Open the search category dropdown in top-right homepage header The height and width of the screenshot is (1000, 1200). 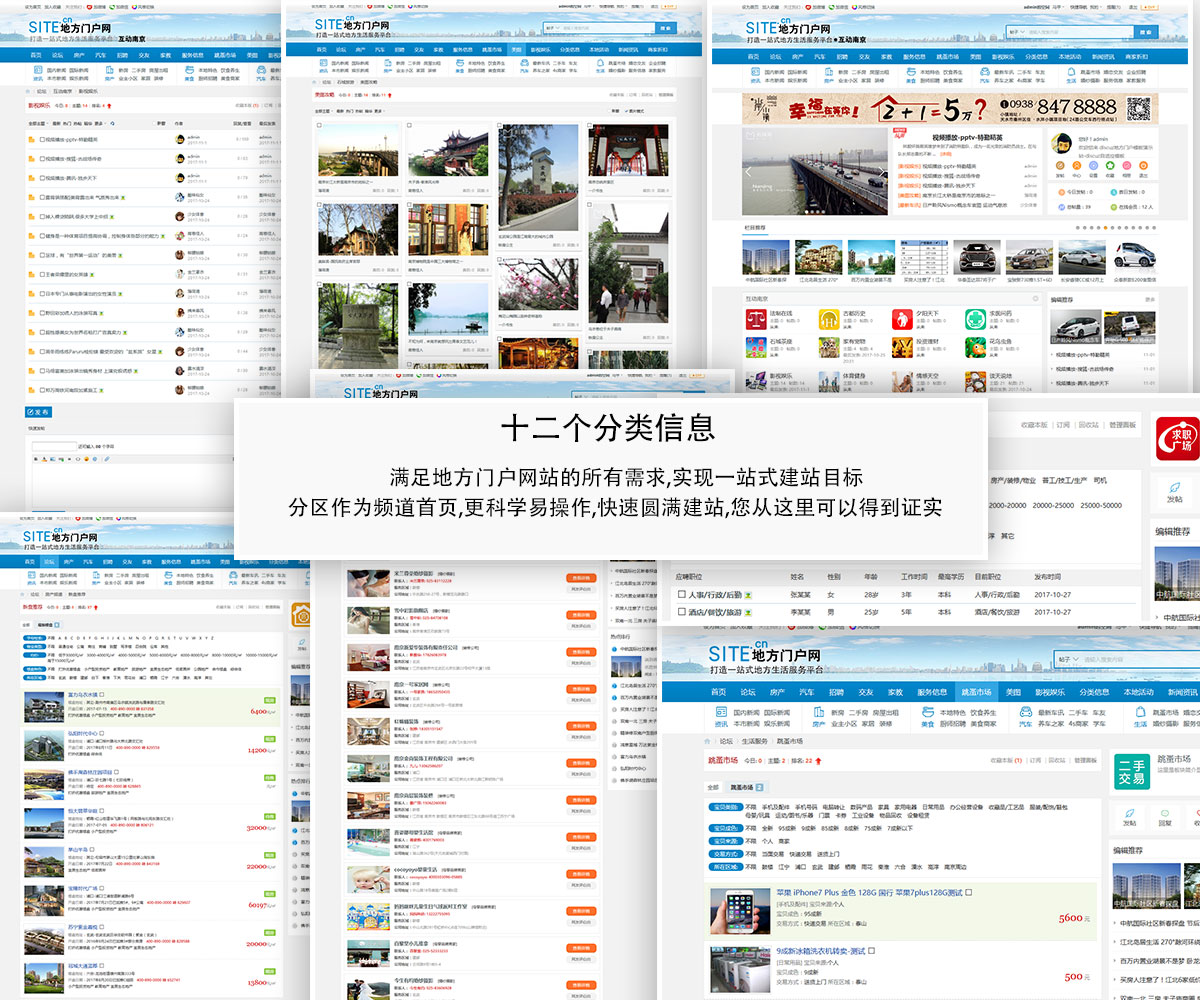point(1017,32)
